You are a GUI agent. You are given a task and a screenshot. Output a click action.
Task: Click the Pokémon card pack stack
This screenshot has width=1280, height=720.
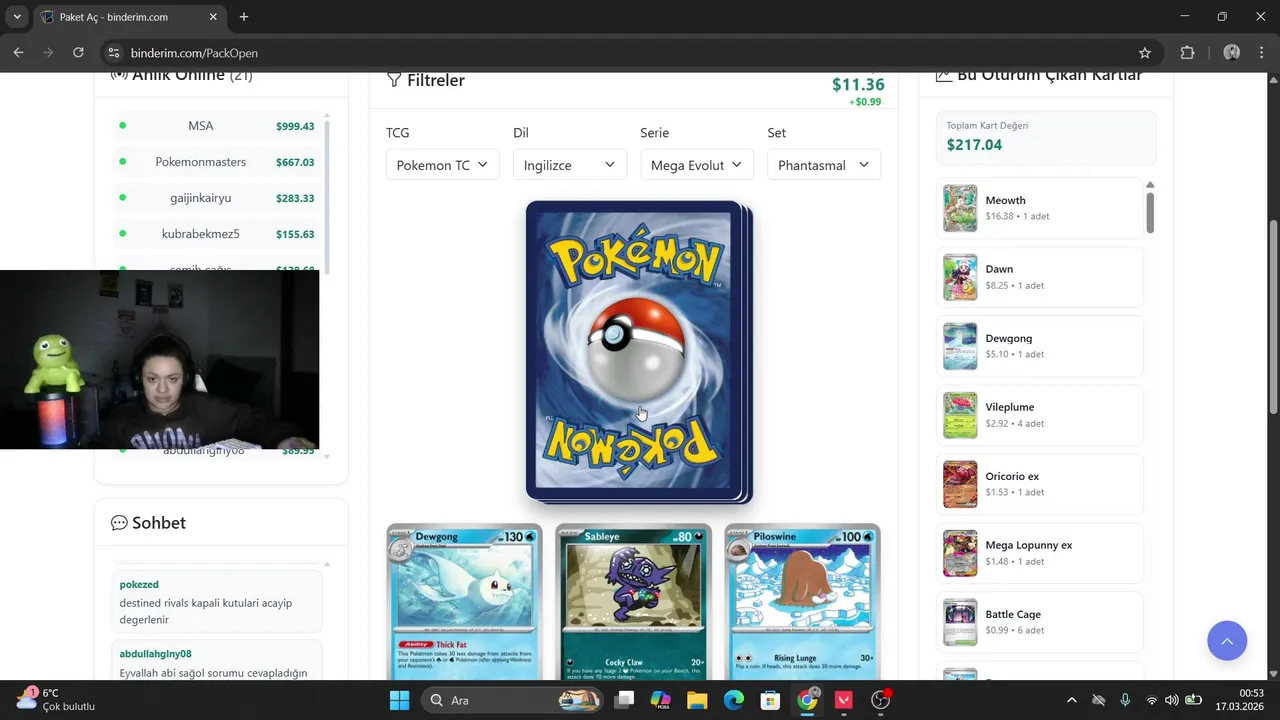(x=637, y=350)
